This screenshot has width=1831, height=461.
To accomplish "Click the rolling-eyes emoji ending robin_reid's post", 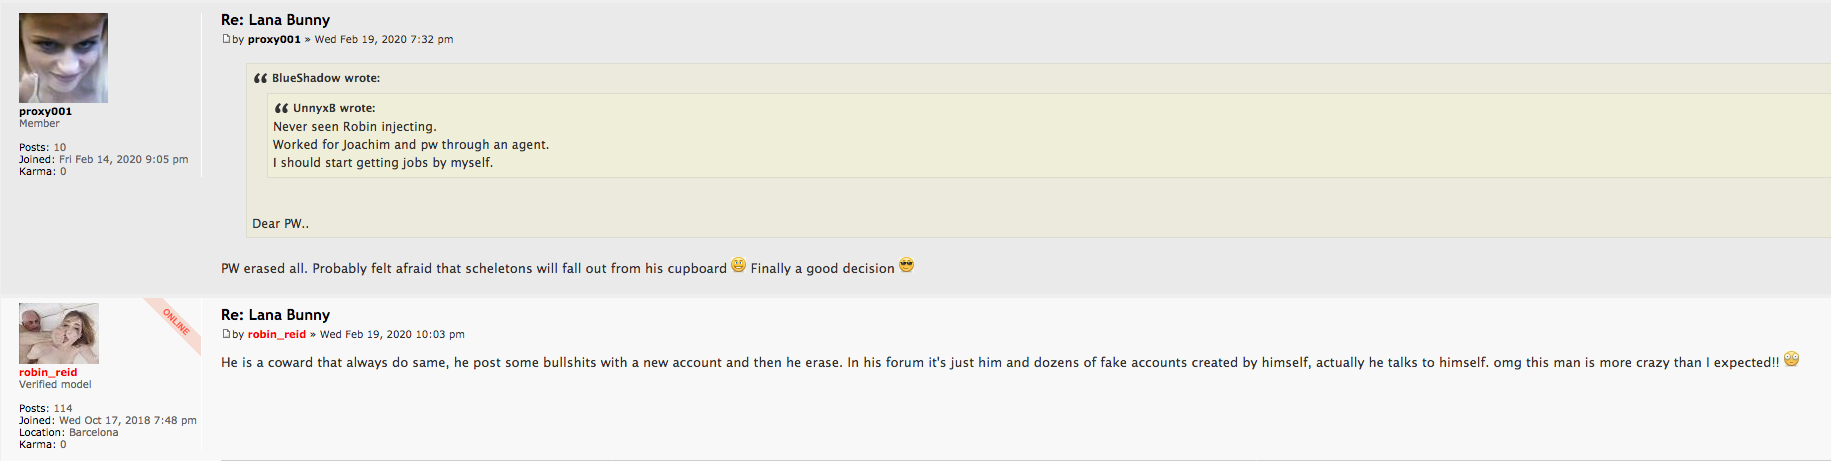I will click(x=1791, y=360).
